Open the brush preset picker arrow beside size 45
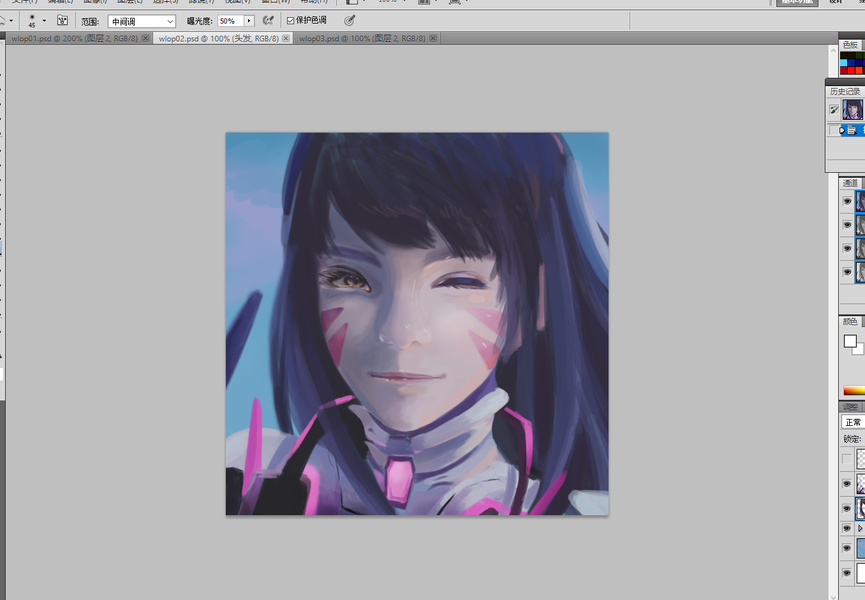The height and width of the screenshot is (600, 865). pos(44,21)
